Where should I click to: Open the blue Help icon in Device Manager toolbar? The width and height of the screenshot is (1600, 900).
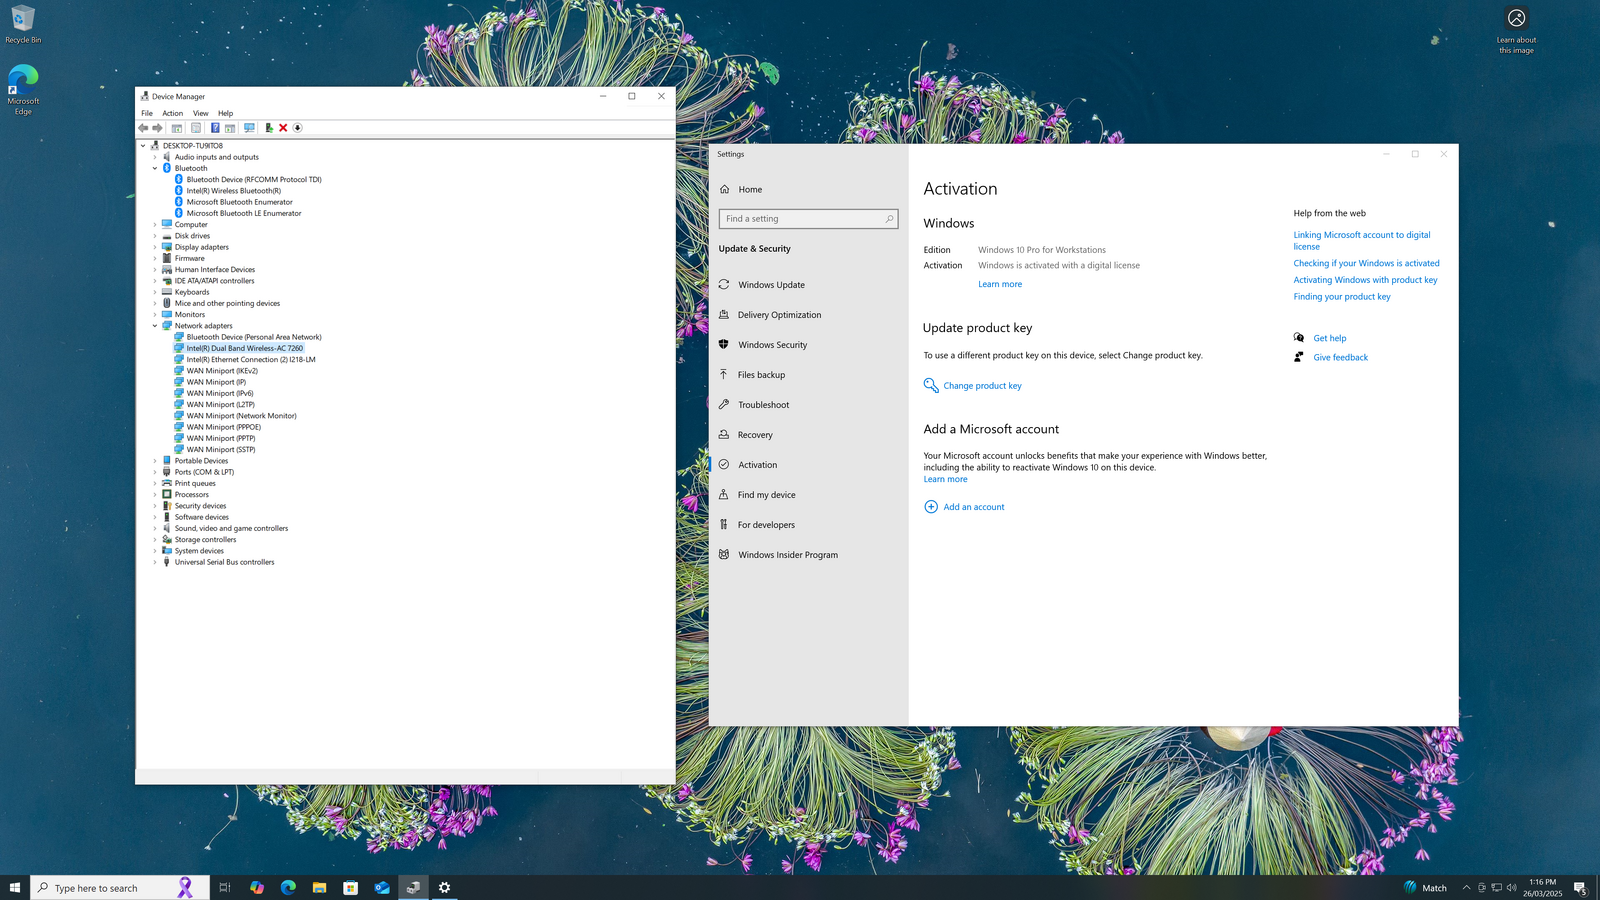tap(215, 128)
